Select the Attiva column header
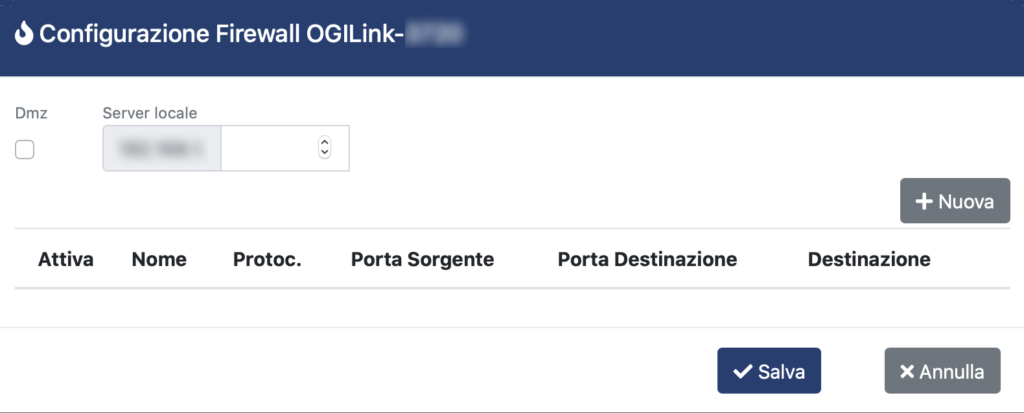This screenshot has height=413, width=1024. 65,259
